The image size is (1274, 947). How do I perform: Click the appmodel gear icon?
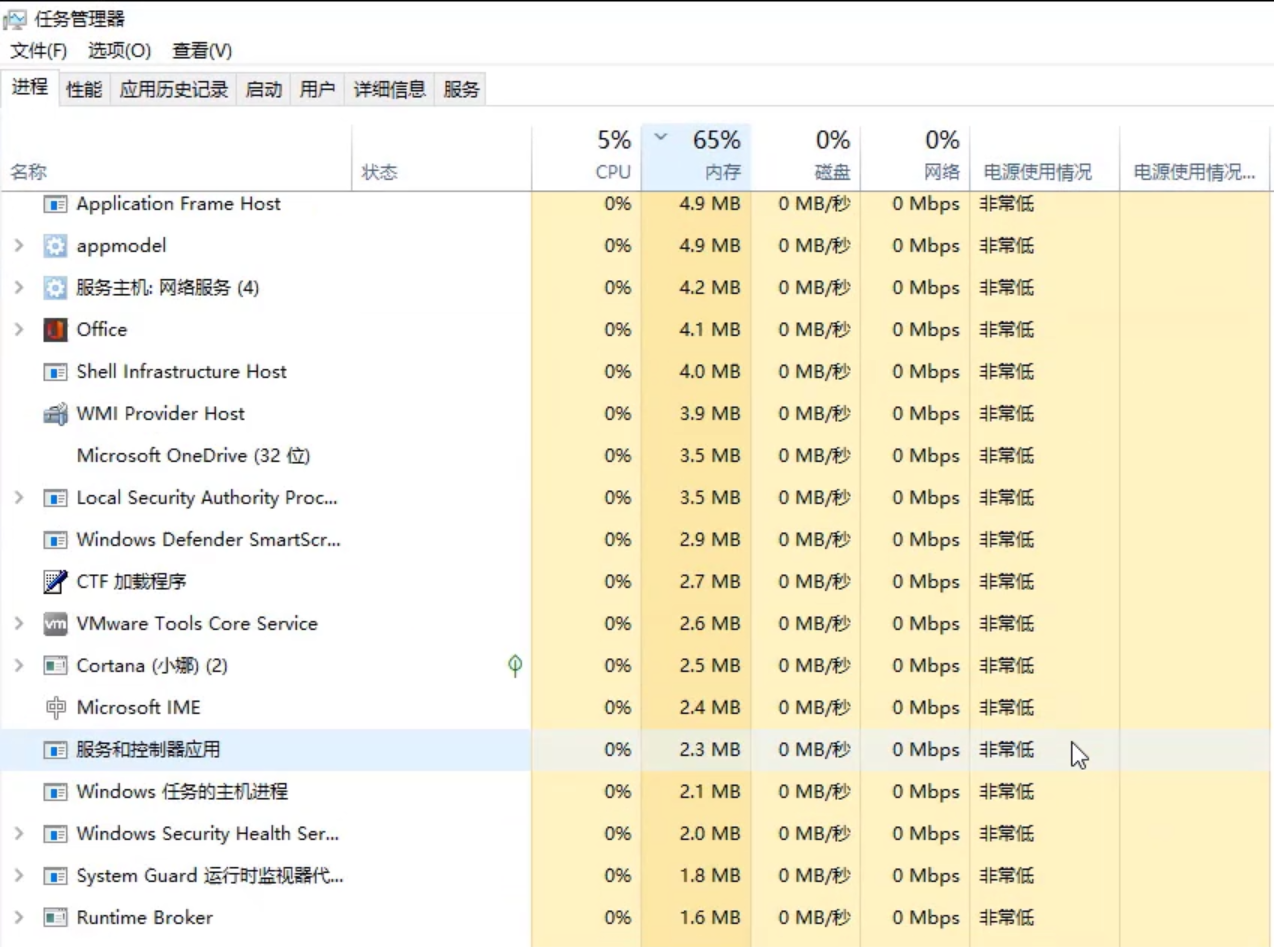[55, 246]
